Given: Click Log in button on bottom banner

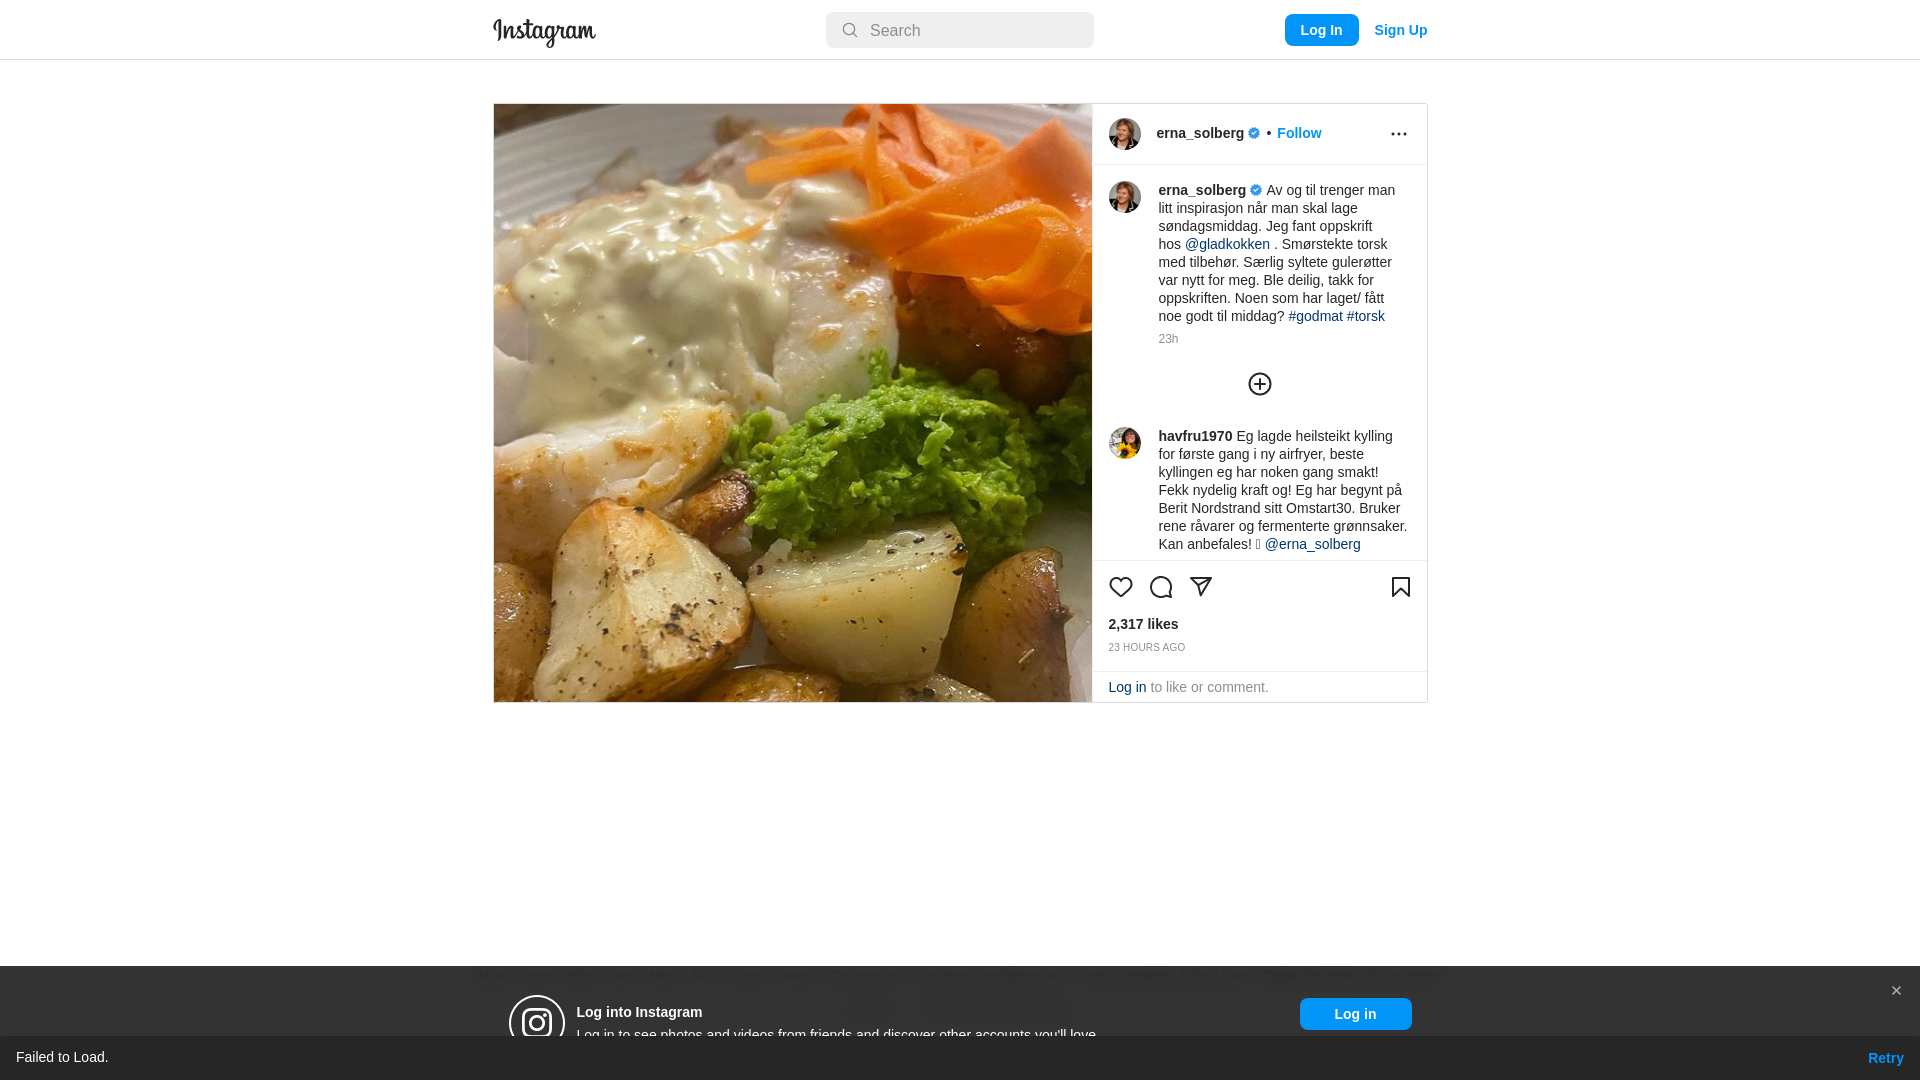Looking at the screenshot, I should 1355,1014.
